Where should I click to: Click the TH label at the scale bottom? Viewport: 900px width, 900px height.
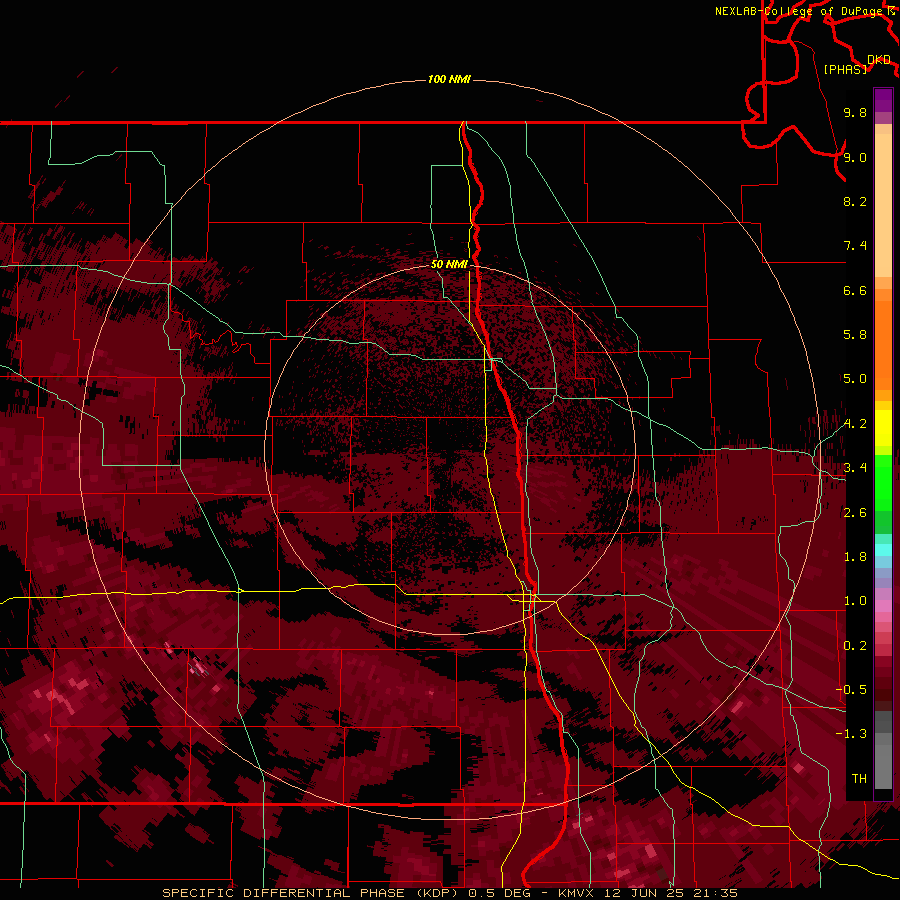click(x=859, y=779)
